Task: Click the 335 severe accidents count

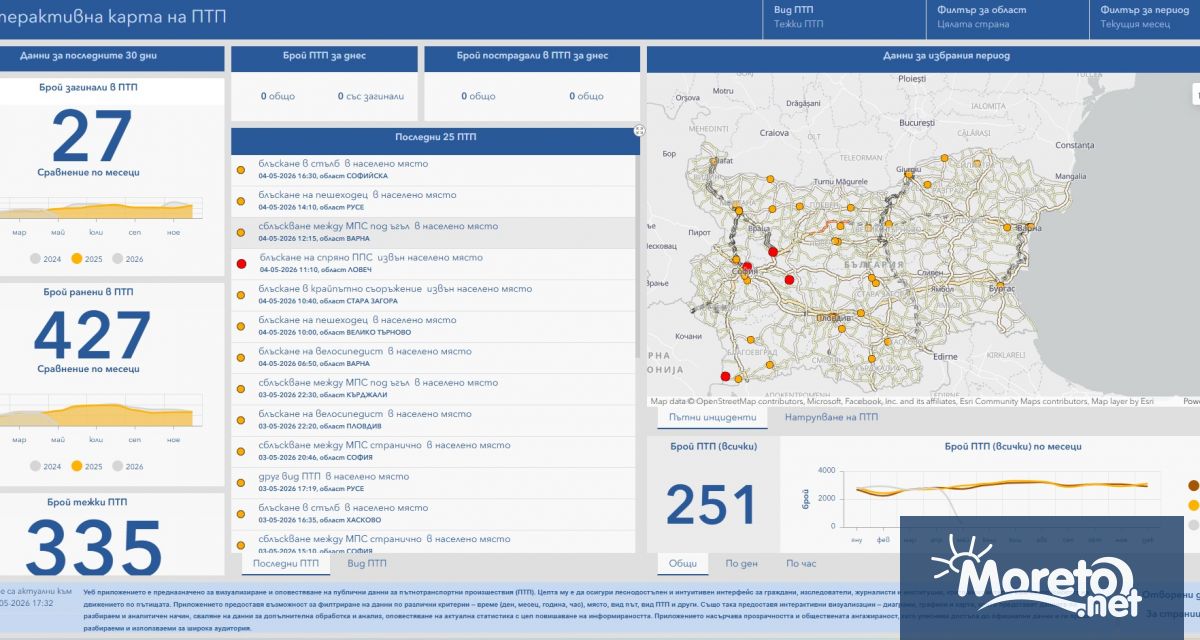Action: click(x=93, y=546)
